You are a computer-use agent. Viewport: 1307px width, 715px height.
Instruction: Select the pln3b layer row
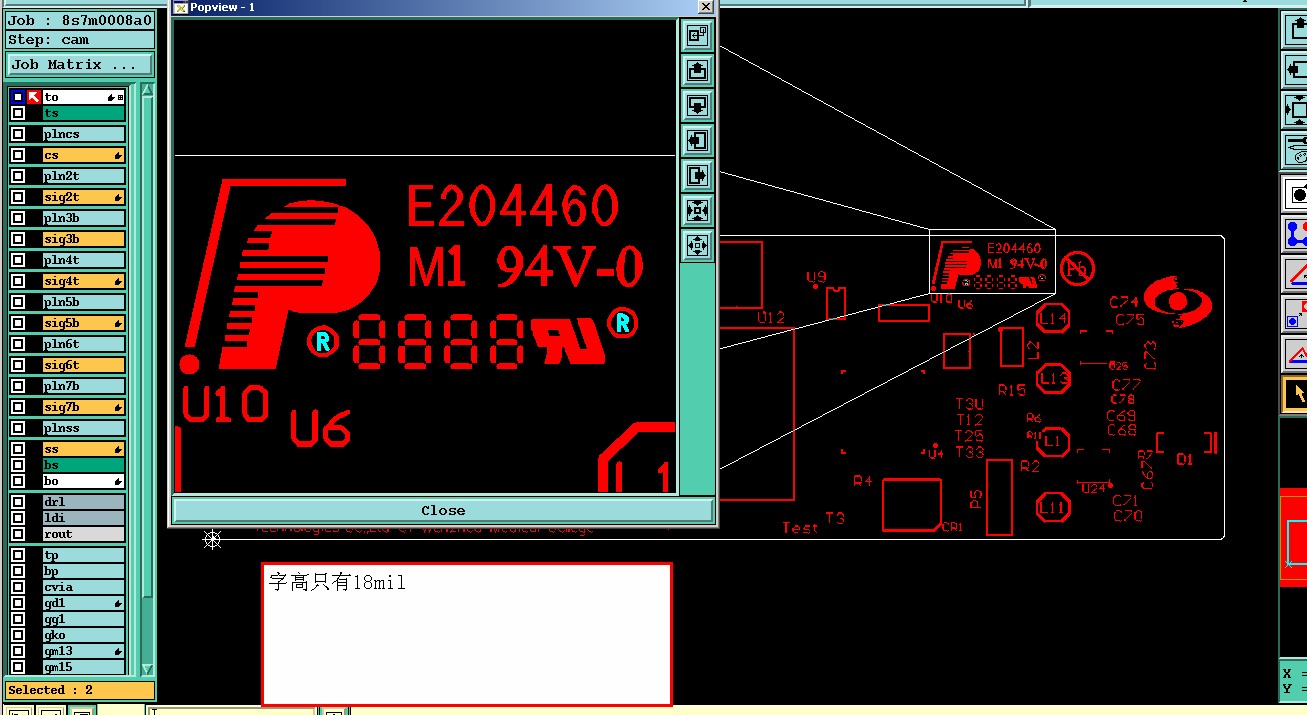point(83,218)
